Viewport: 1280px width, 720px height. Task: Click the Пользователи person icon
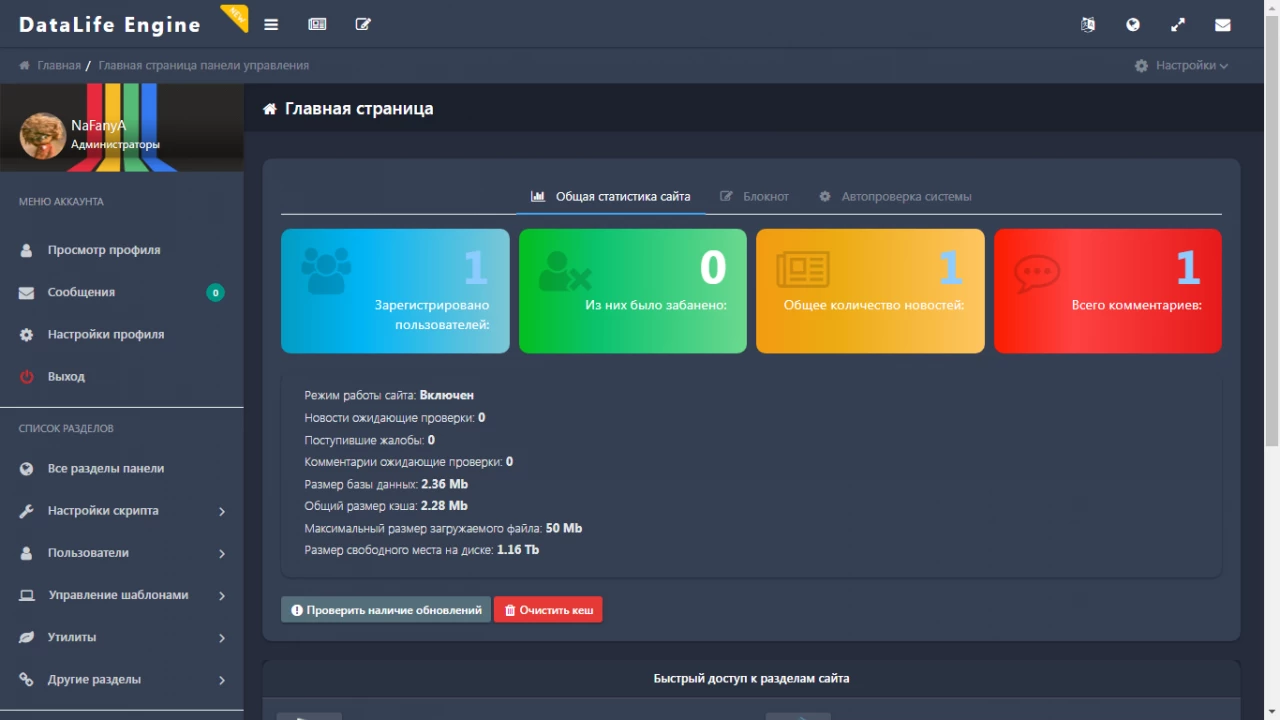(x=27, y=553)
